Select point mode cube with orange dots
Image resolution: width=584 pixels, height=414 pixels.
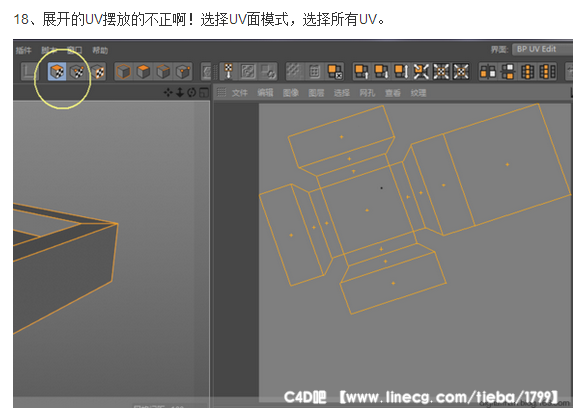click(183, 71)
